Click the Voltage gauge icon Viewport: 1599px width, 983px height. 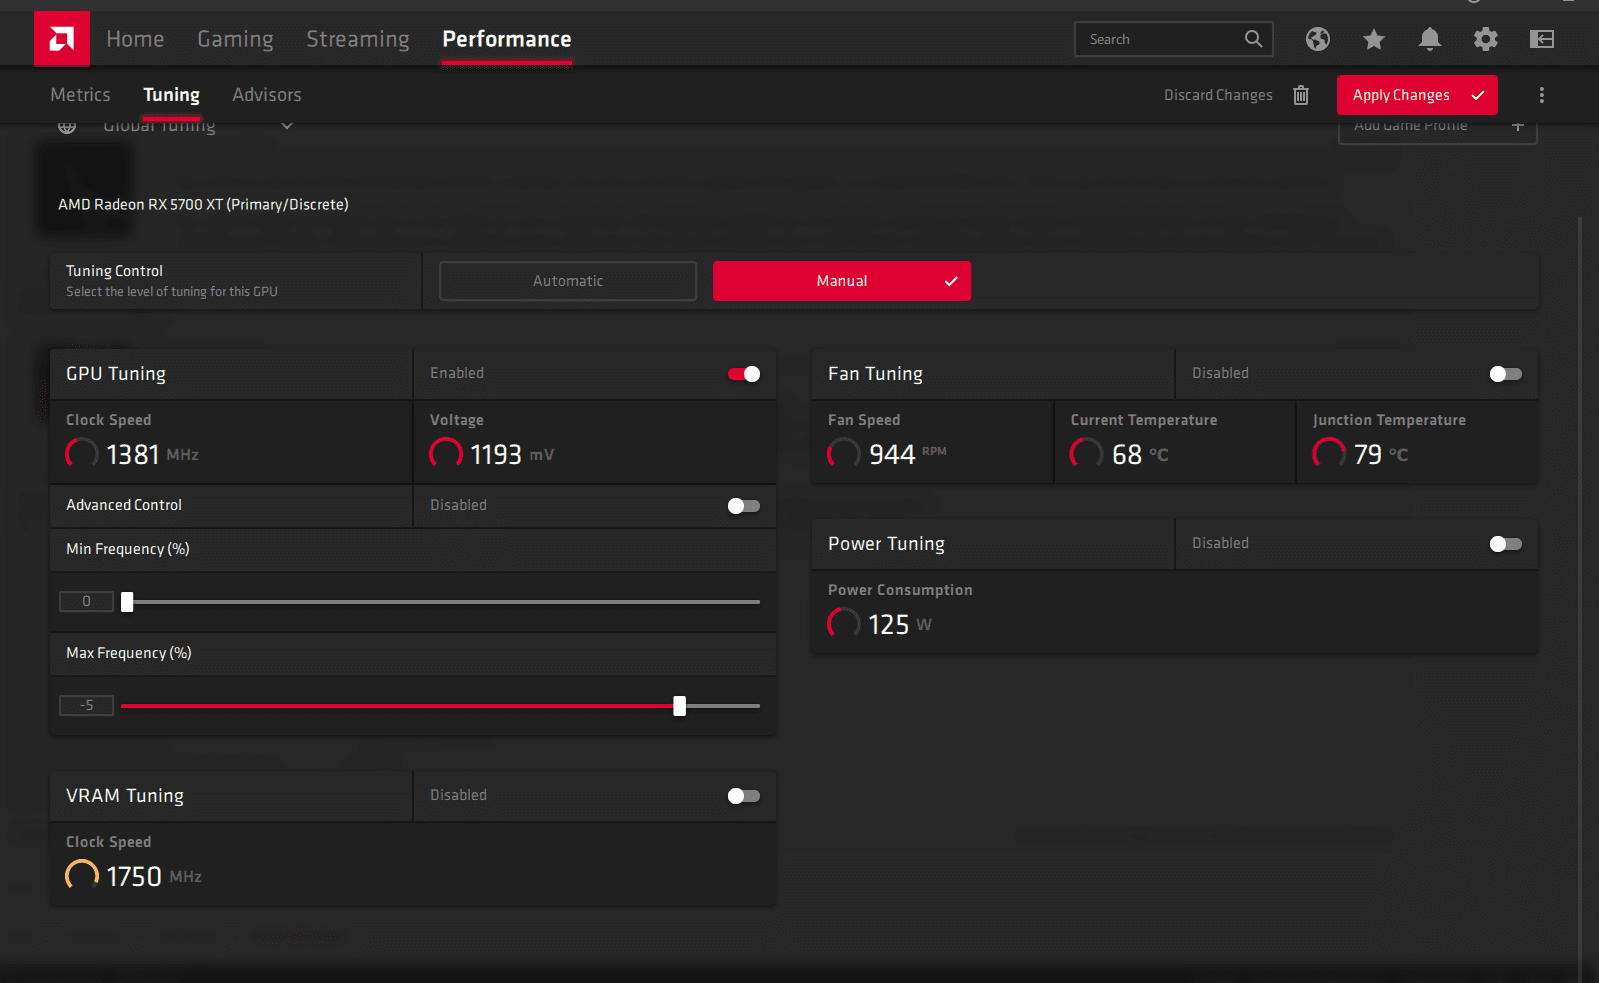(446, 454)
